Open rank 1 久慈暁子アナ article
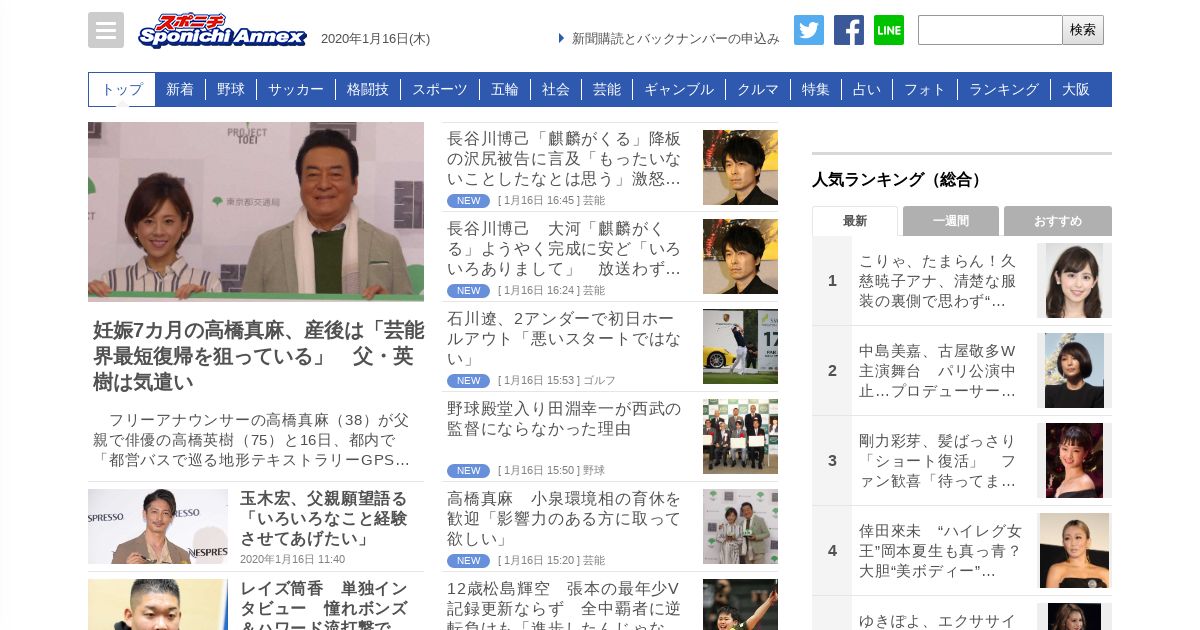 (x=940, y=281)
